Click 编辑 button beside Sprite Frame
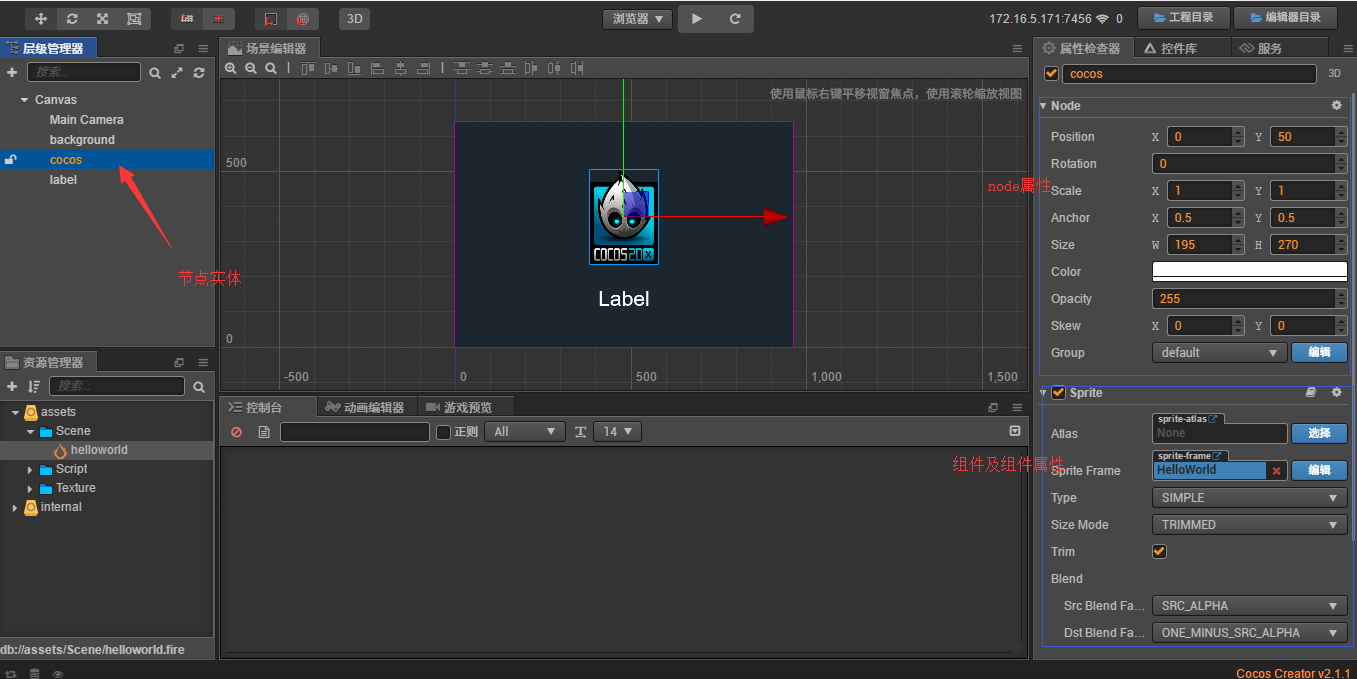1357x679 pixels. tap(1319, 470)
